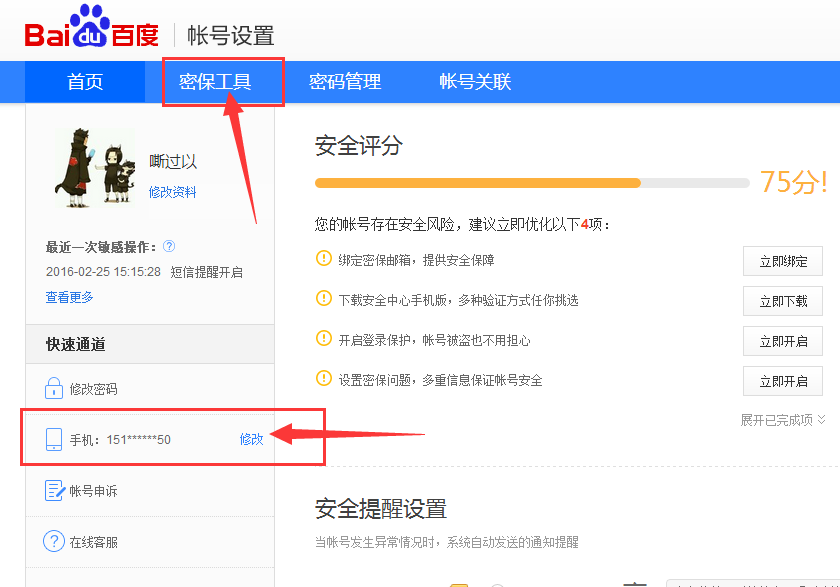Select the lock icon beside 修改密码
This screenshot has height=587, width=840.
(x=54, y=389)
